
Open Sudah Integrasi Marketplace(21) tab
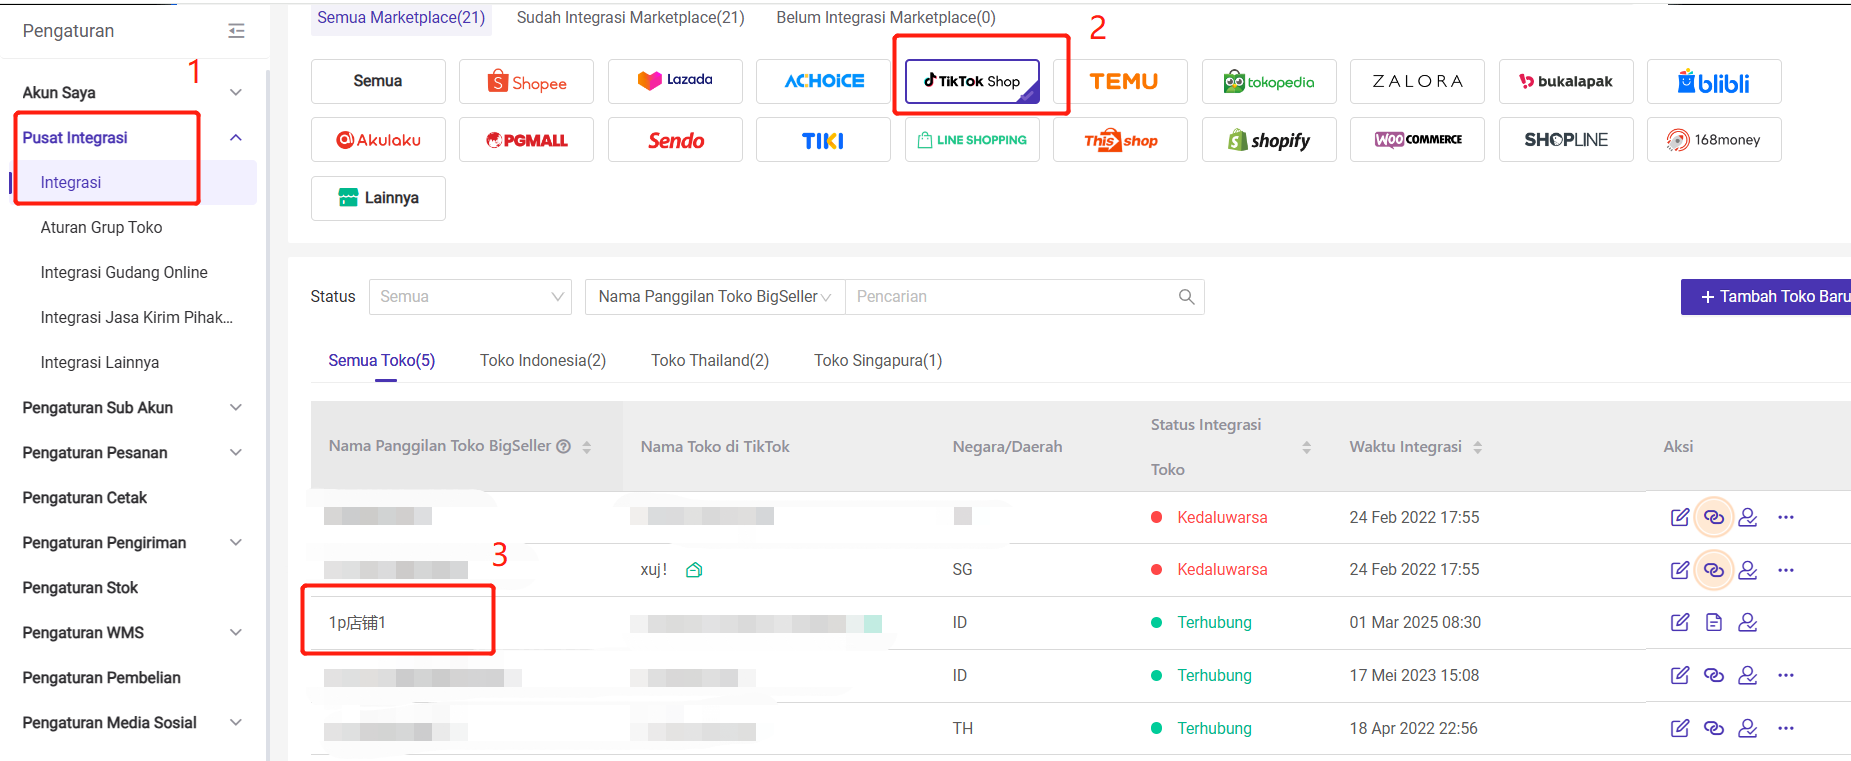pos(630,18)
